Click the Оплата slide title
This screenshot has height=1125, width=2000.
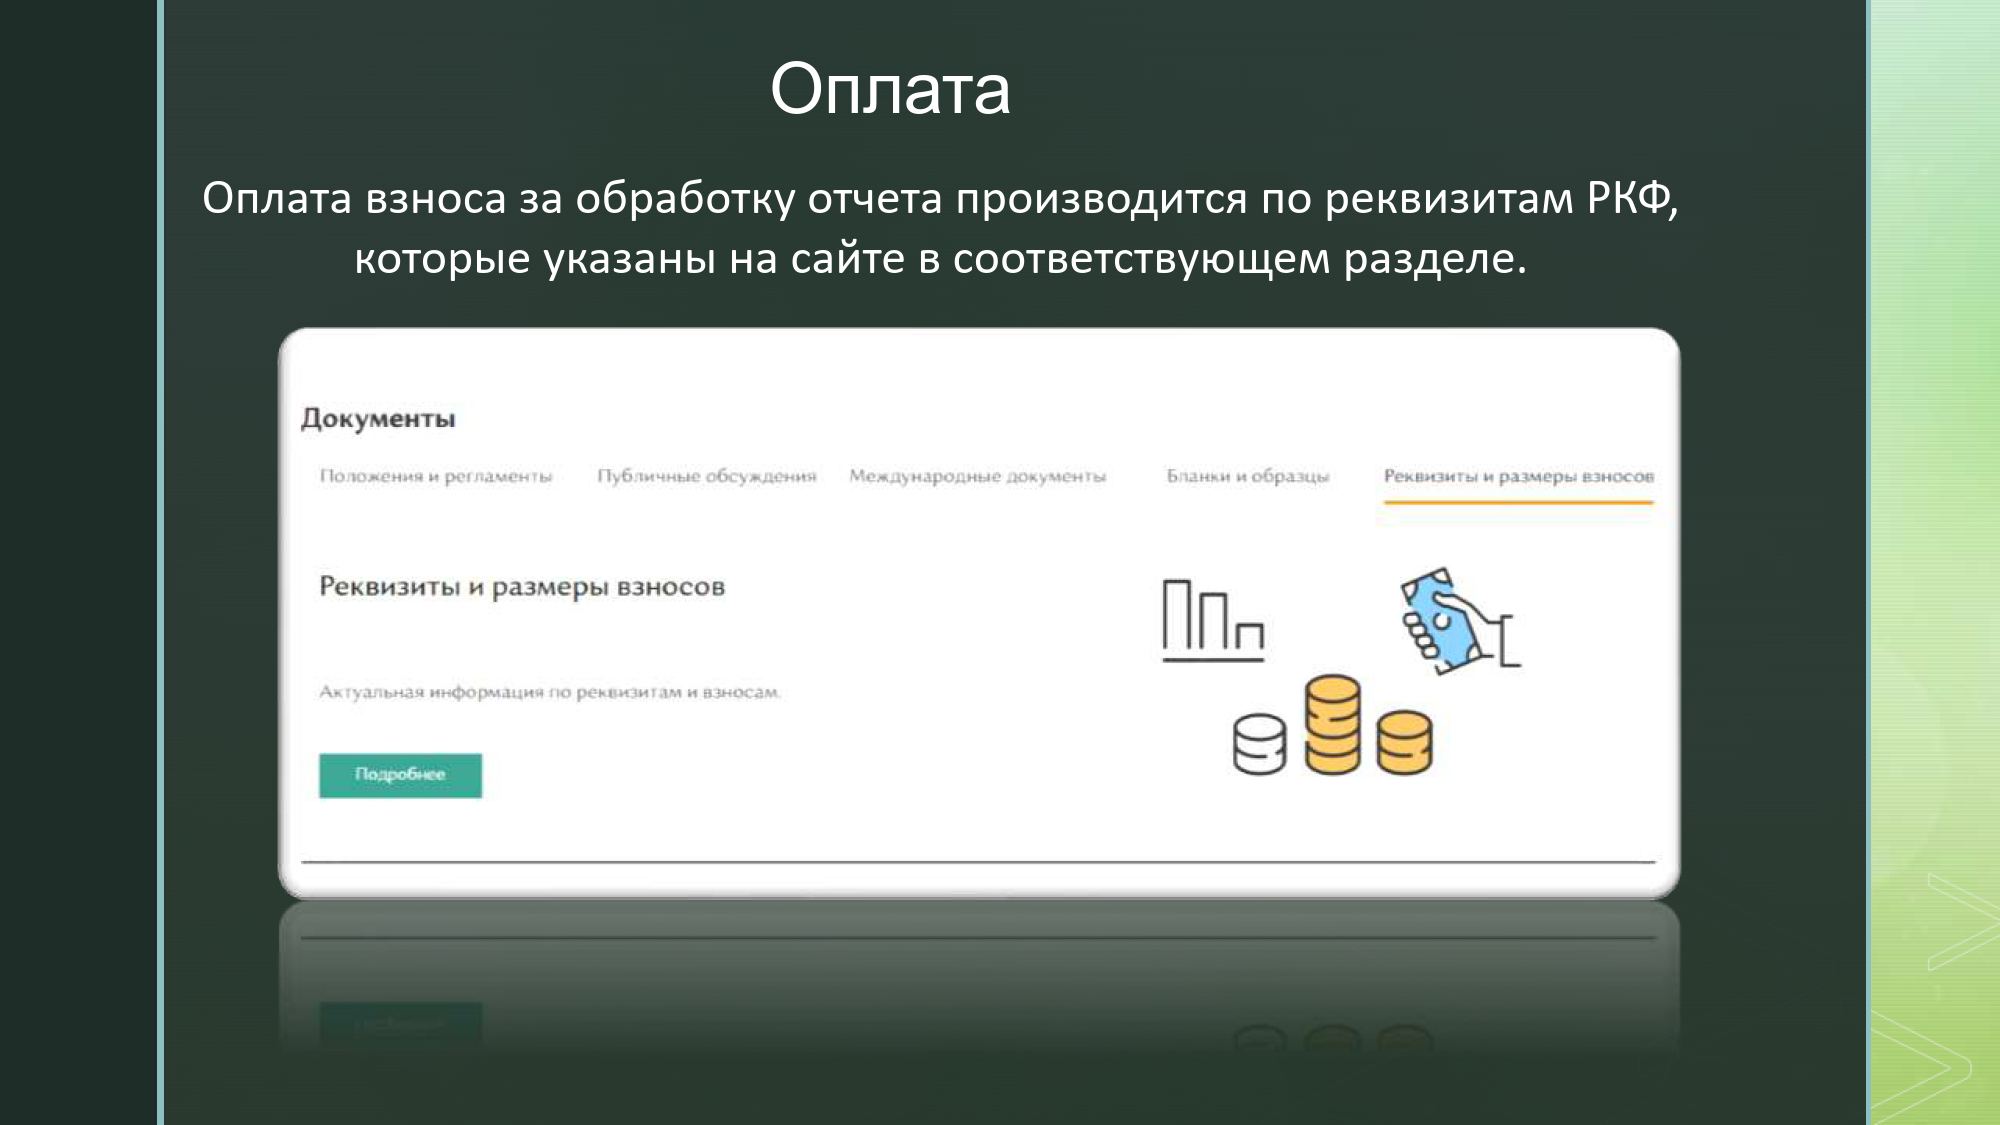(889, 89)
